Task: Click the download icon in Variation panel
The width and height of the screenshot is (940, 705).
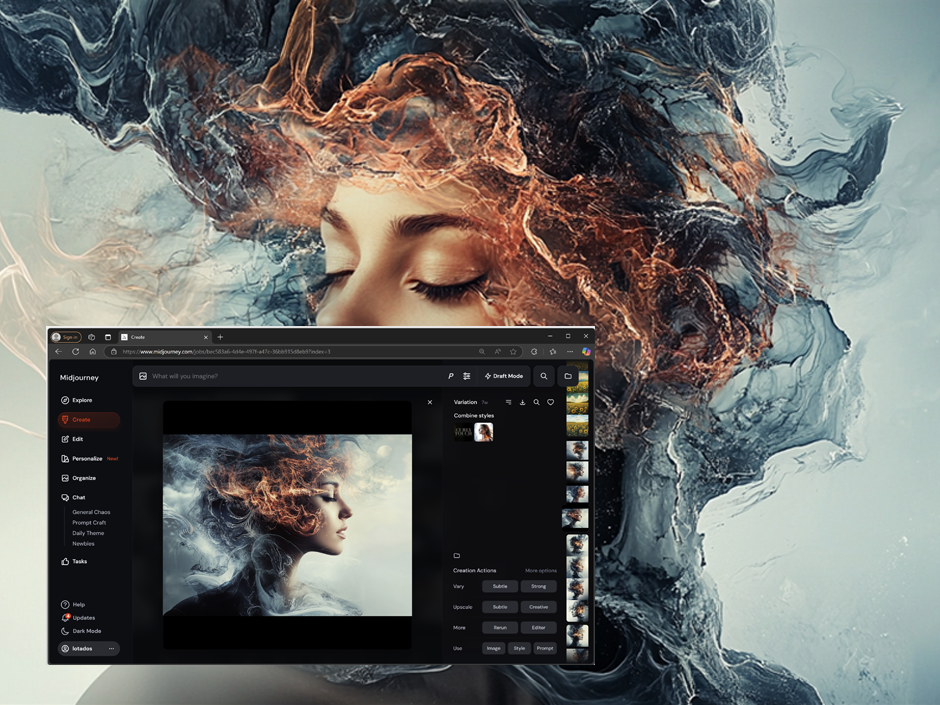Action: (x=522, y=402)
